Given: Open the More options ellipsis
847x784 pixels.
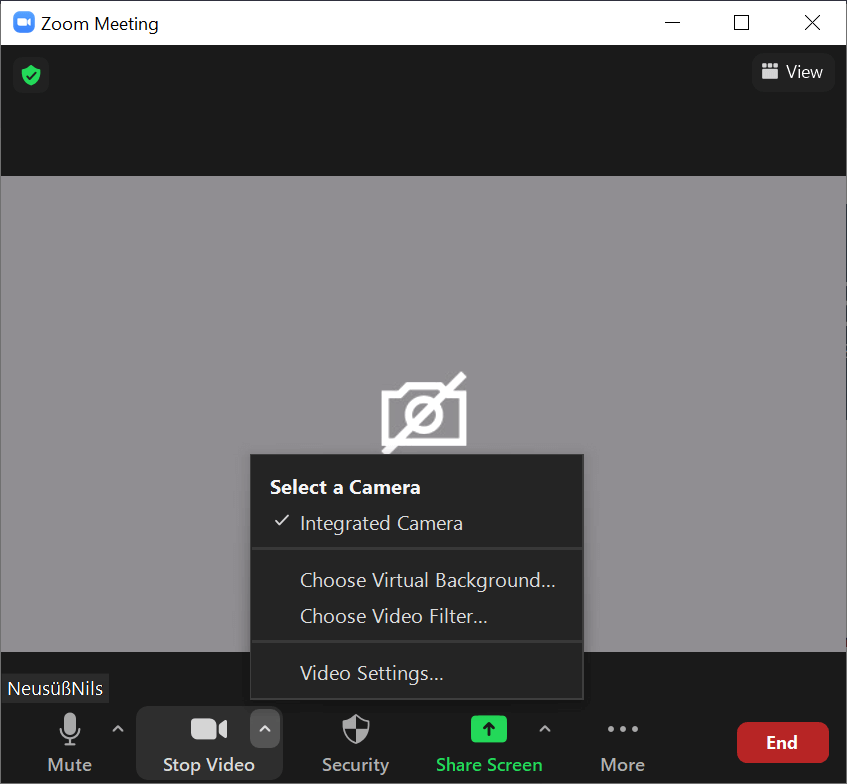Looking at the screenshot, I should pos(622,742).
